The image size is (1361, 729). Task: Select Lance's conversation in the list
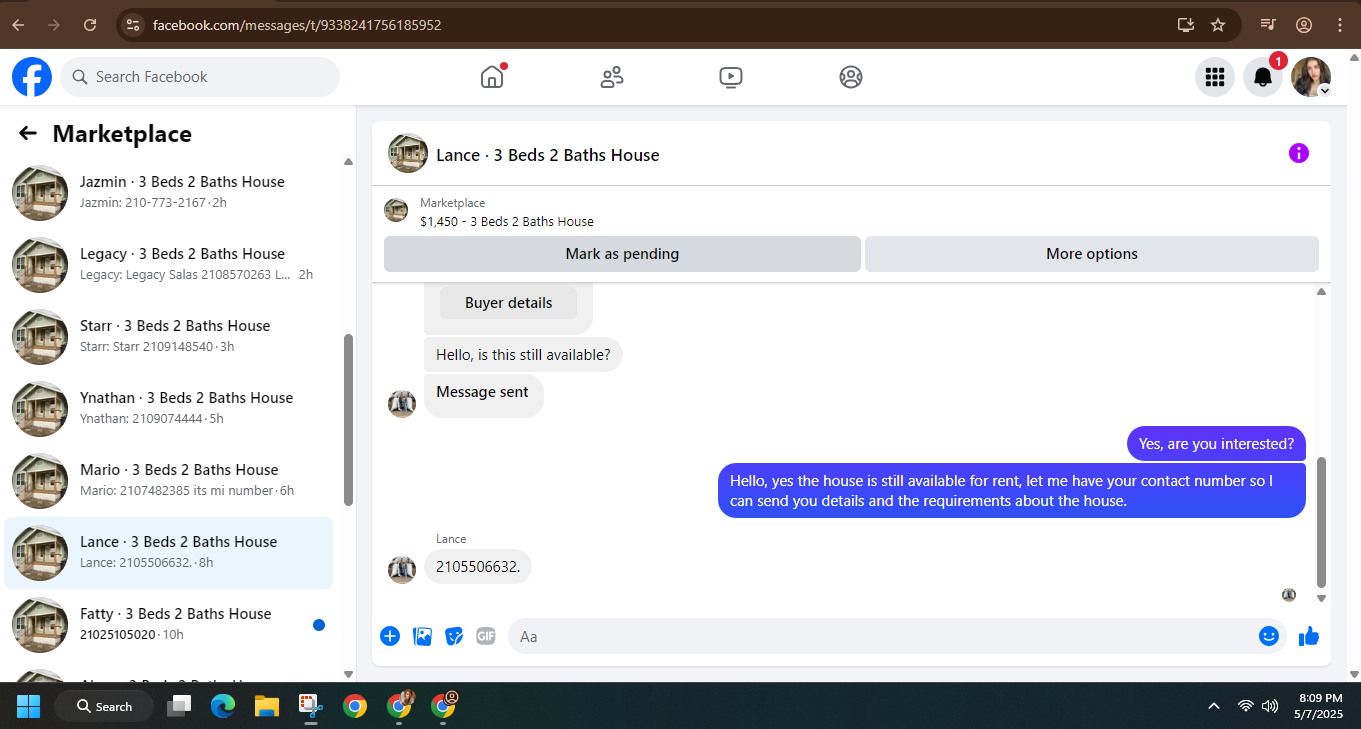tap(168, 553)
